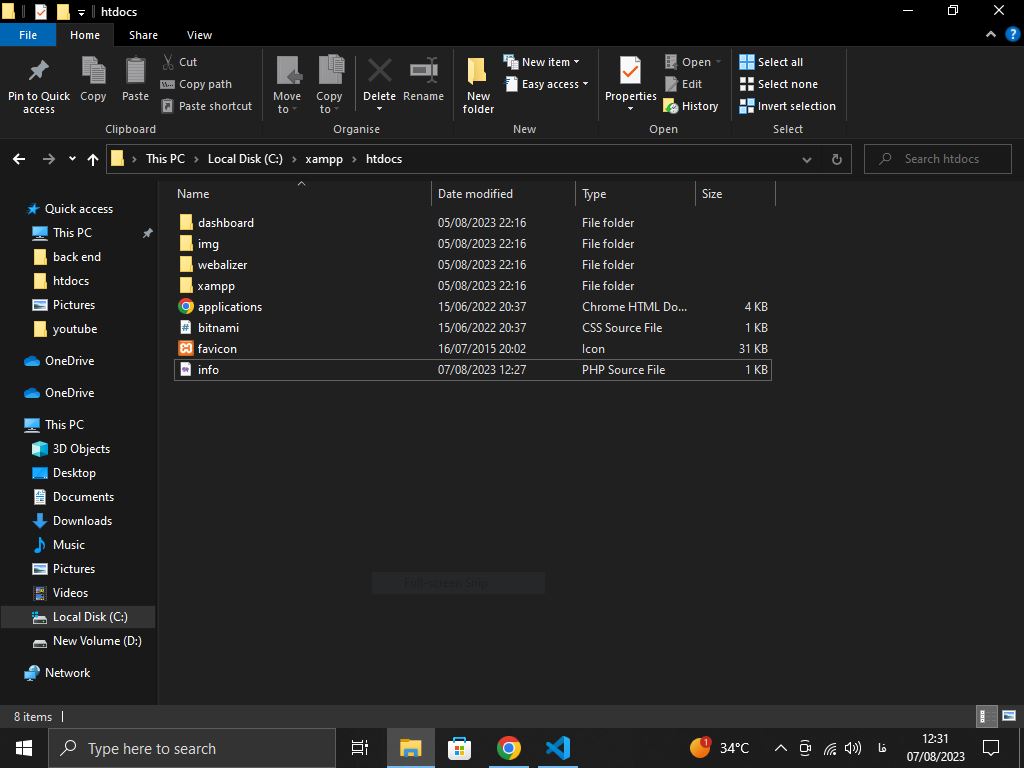Click Local Disk (C:) breadcrumb

point(245,159)
